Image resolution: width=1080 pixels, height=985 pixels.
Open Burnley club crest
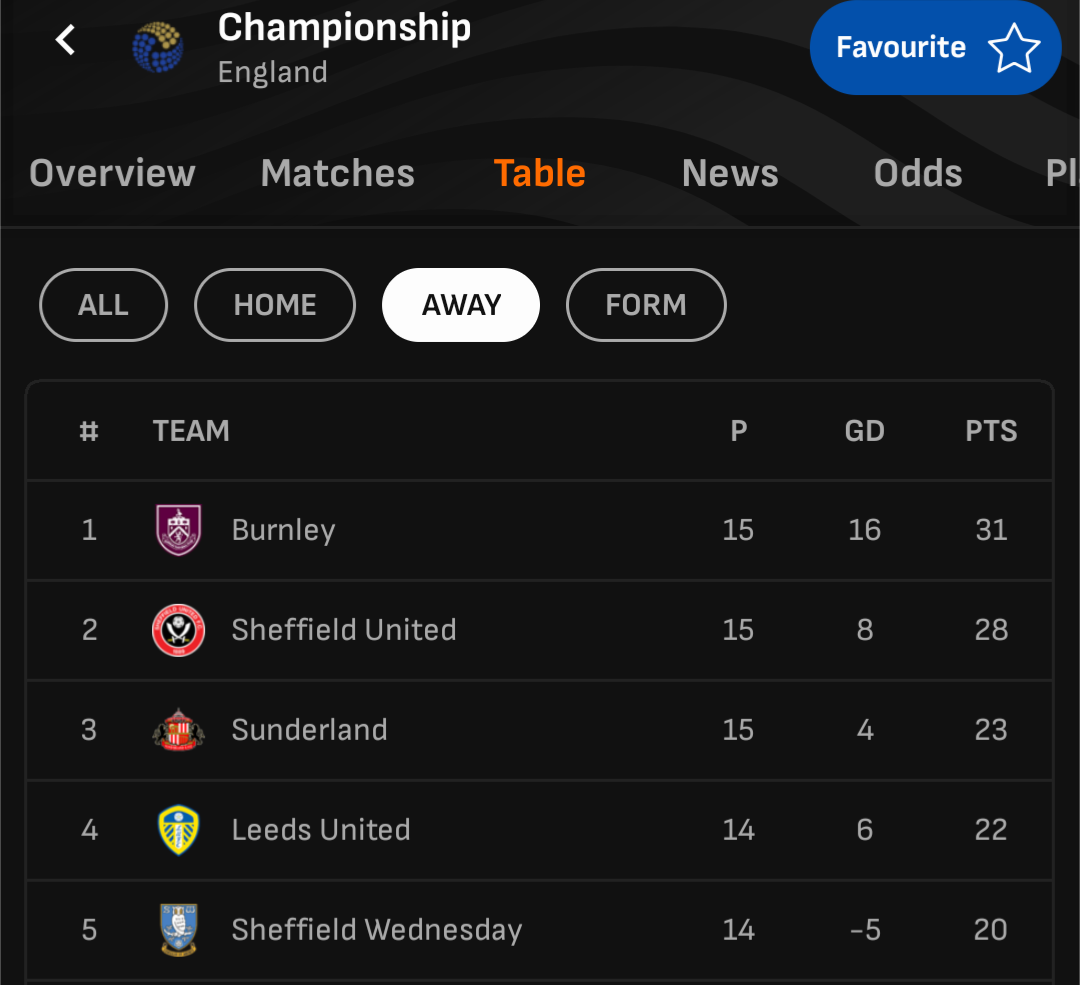pos(179,530)
